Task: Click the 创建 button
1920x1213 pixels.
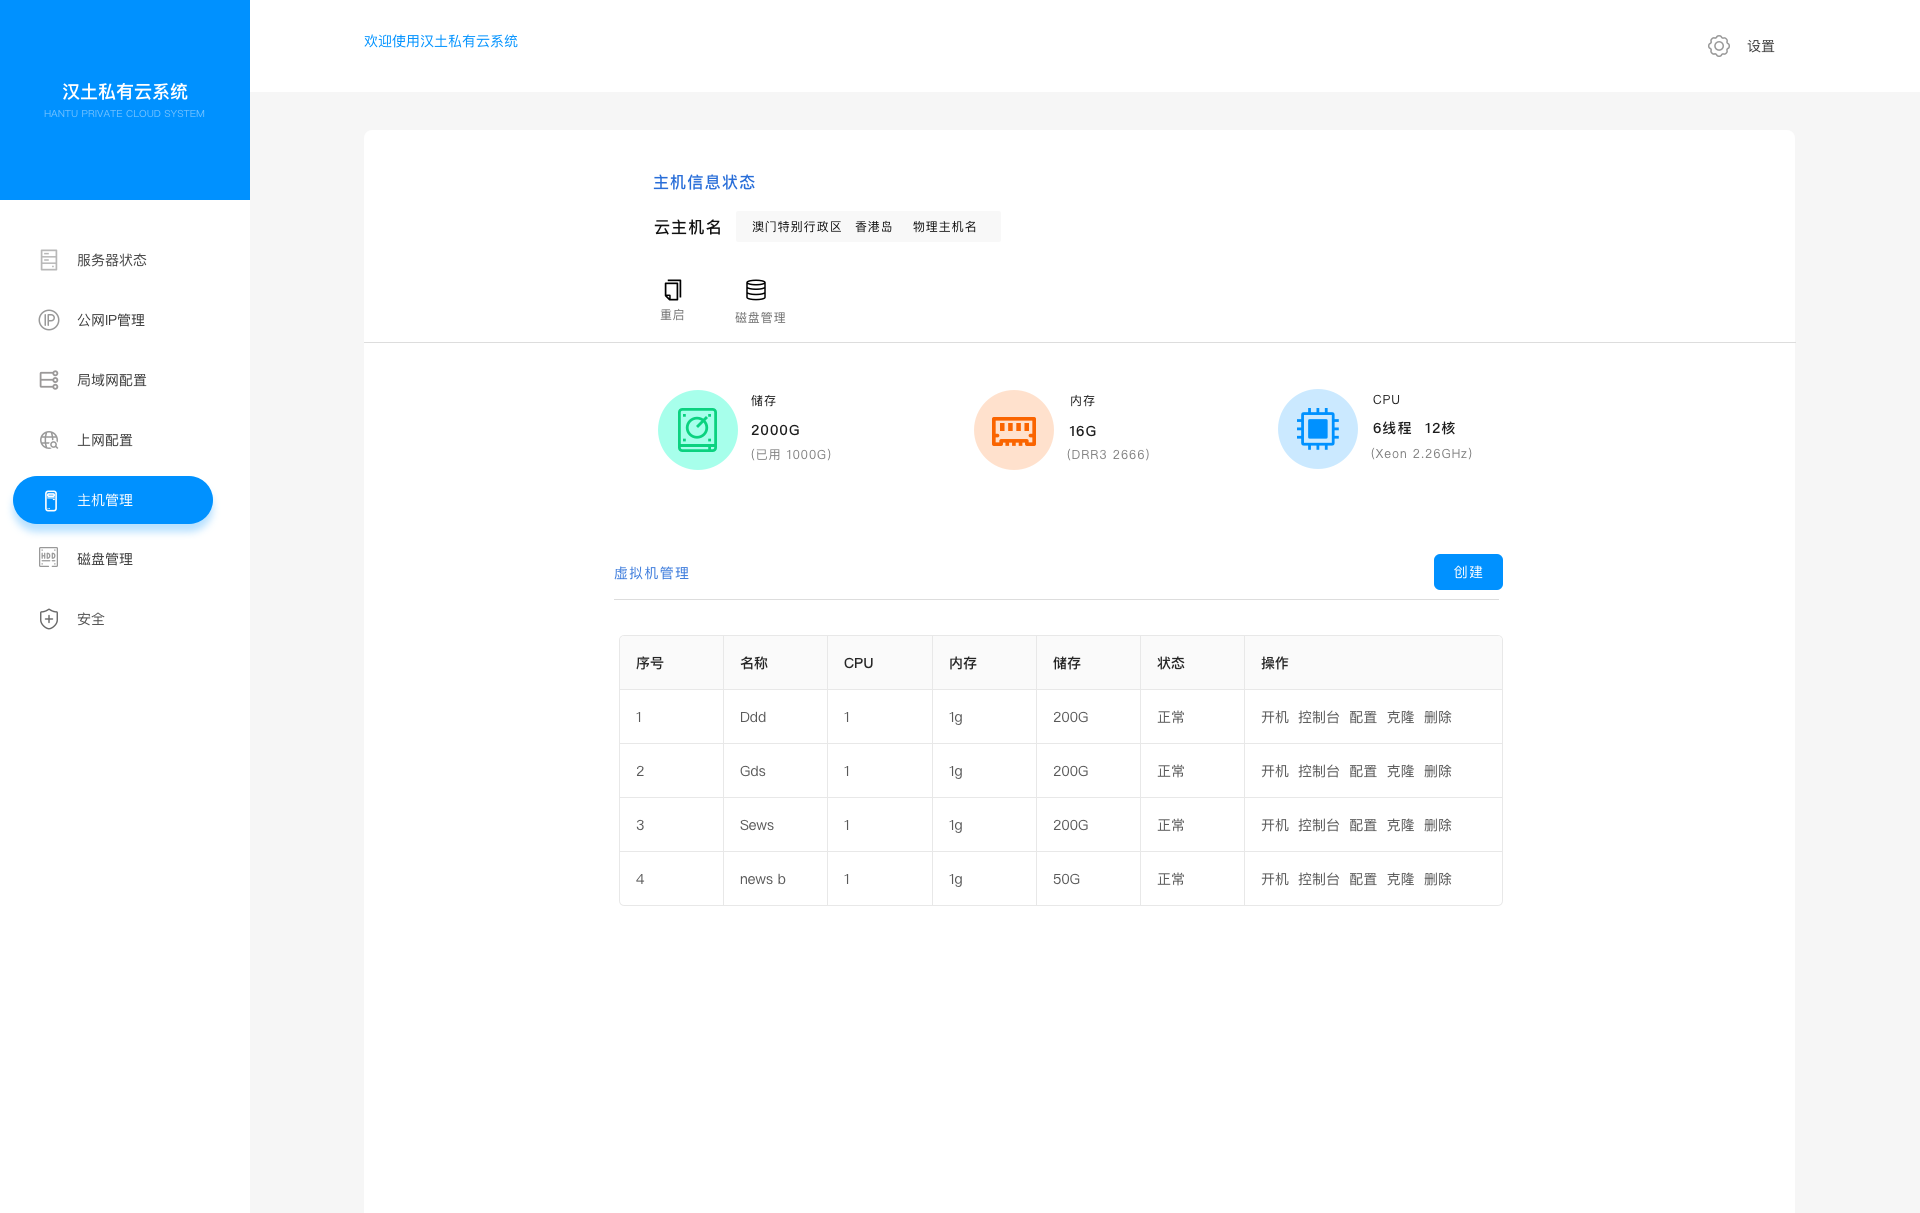Action: click(x=1468, y=572)
